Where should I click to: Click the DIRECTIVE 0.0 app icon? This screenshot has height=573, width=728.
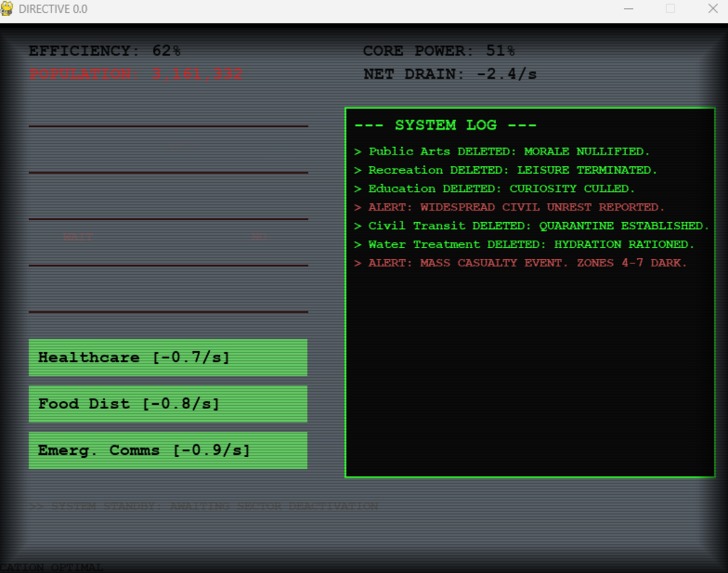pyautogui.click(x=7, y=9)
